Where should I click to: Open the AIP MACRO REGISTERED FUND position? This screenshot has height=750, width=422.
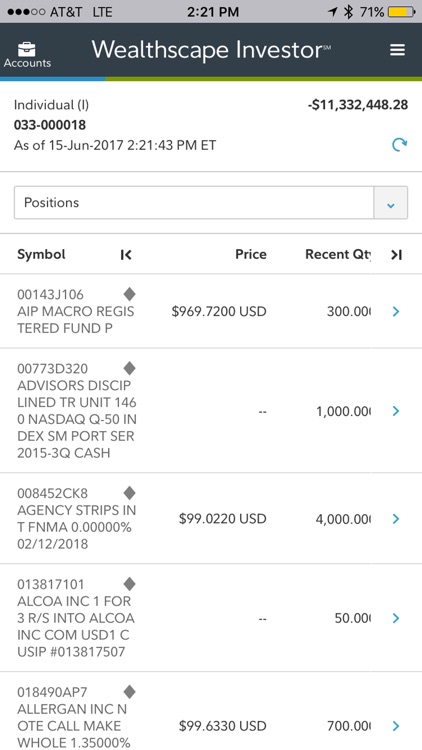211,311
